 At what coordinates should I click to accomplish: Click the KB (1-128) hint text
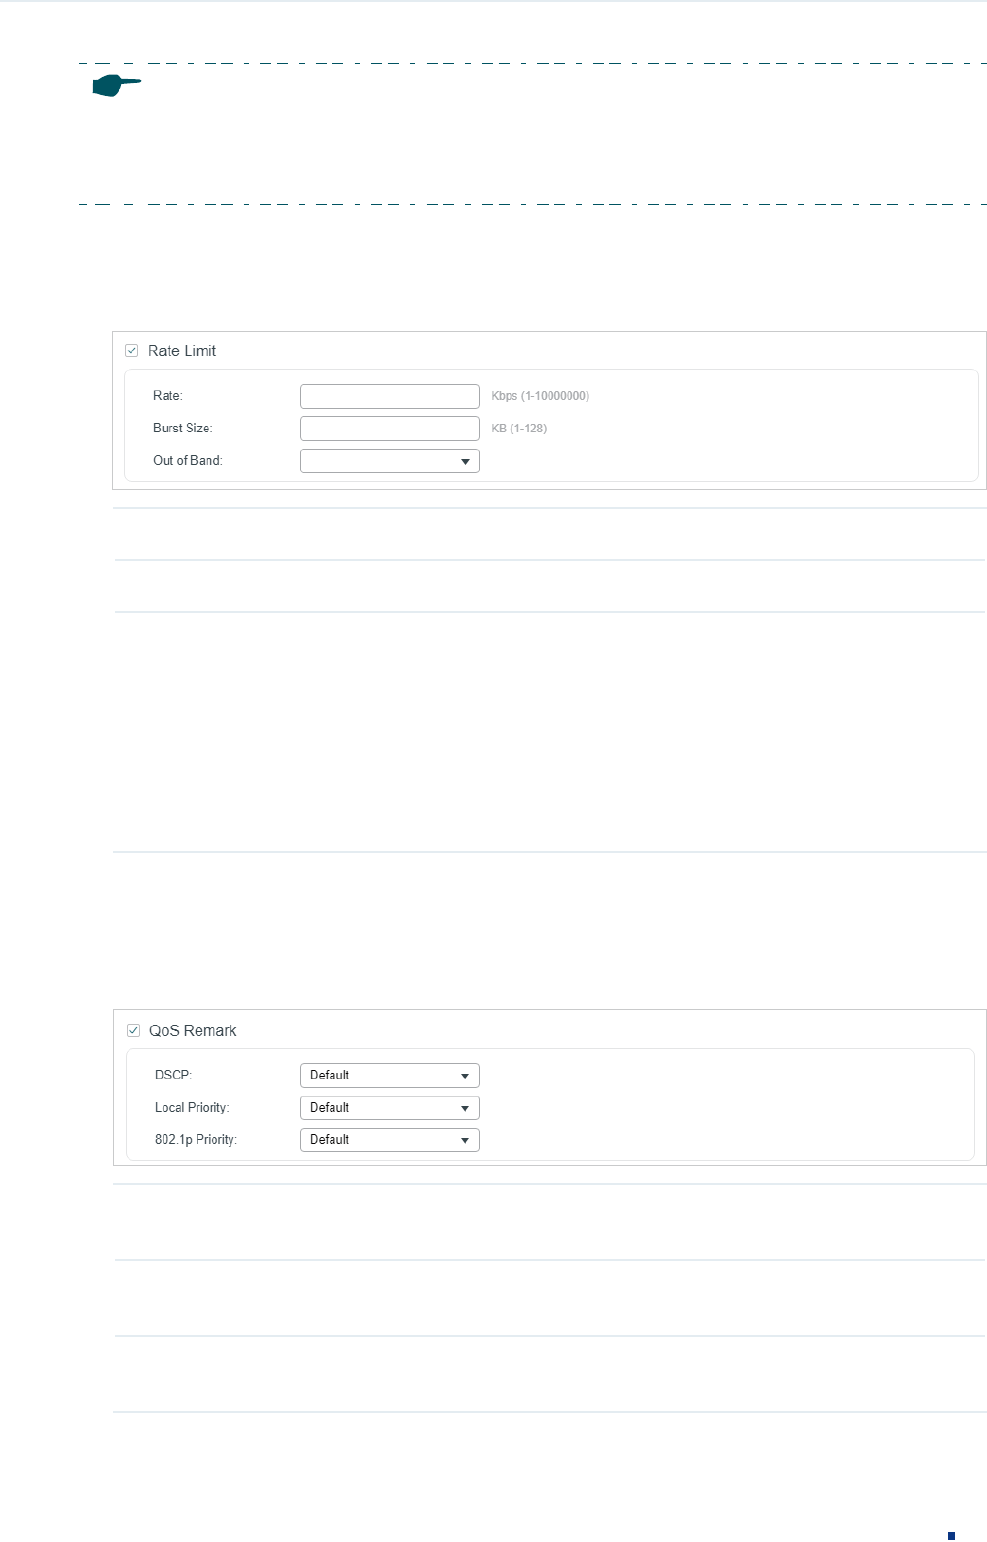(x=519, y=428)
